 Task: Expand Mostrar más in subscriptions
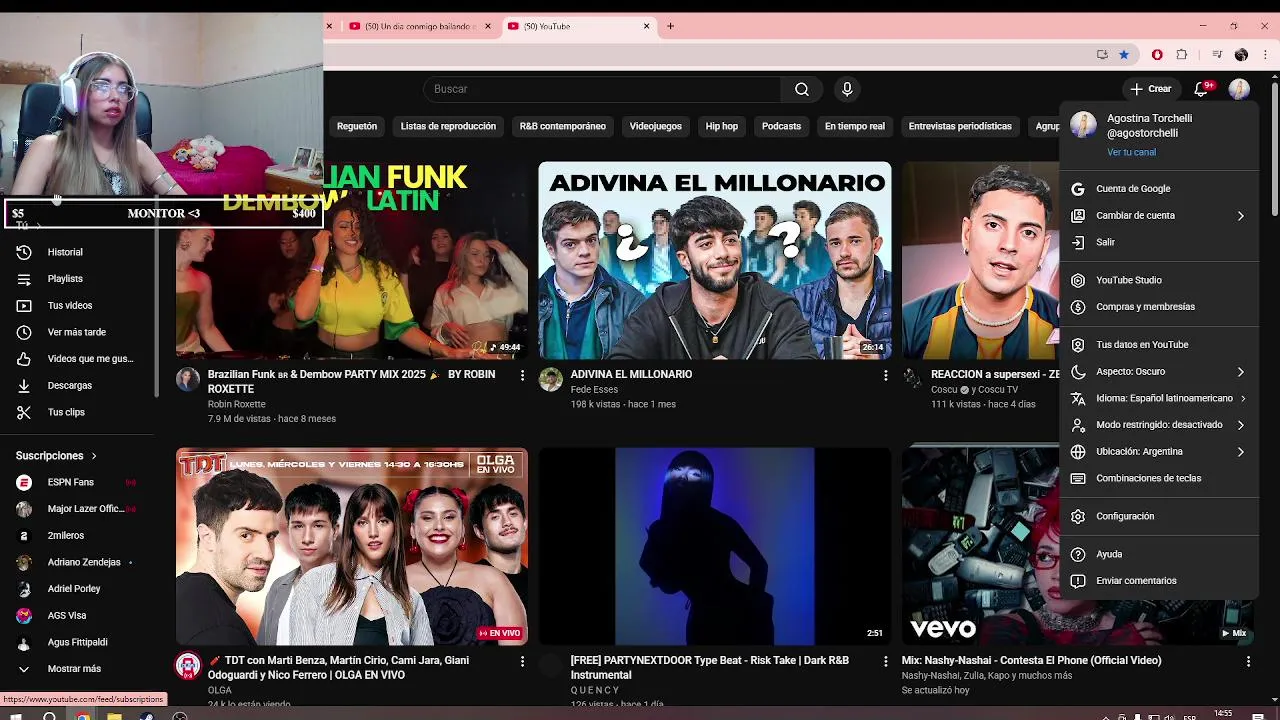click(x=78, y=669)
